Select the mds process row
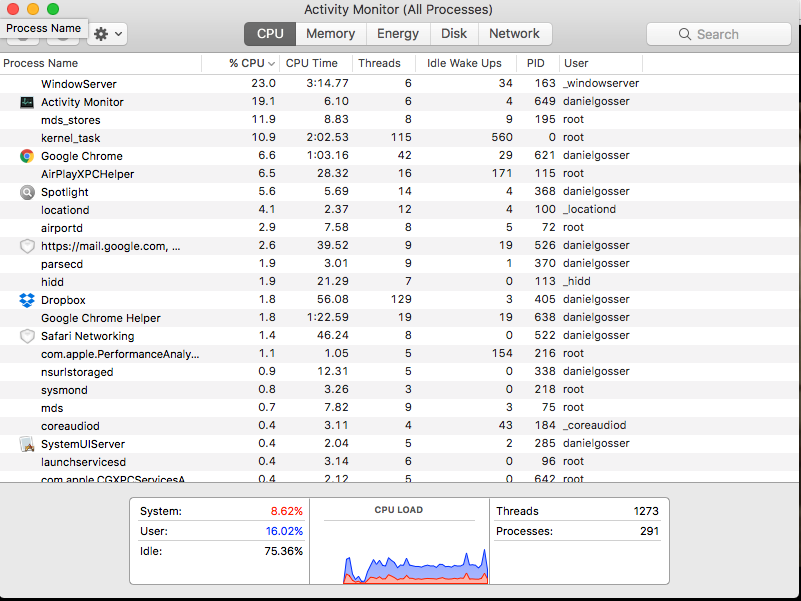 [x=400, y=407]
